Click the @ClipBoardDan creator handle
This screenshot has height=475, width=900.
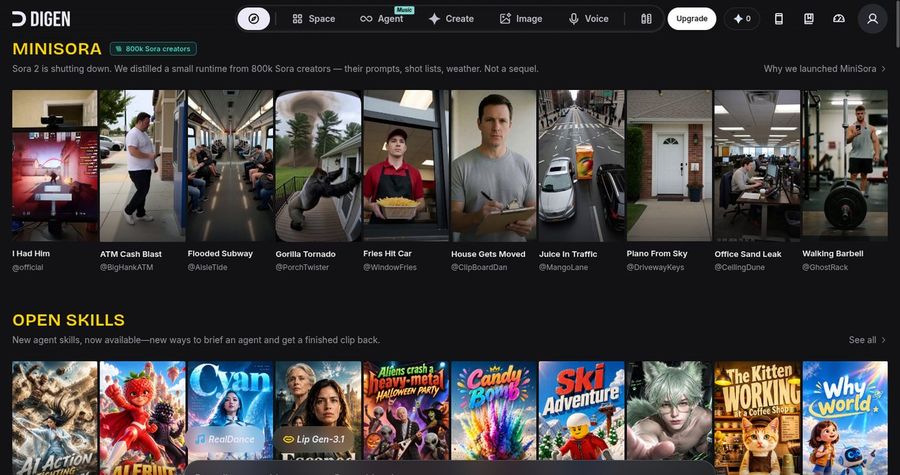pos(479,267)
